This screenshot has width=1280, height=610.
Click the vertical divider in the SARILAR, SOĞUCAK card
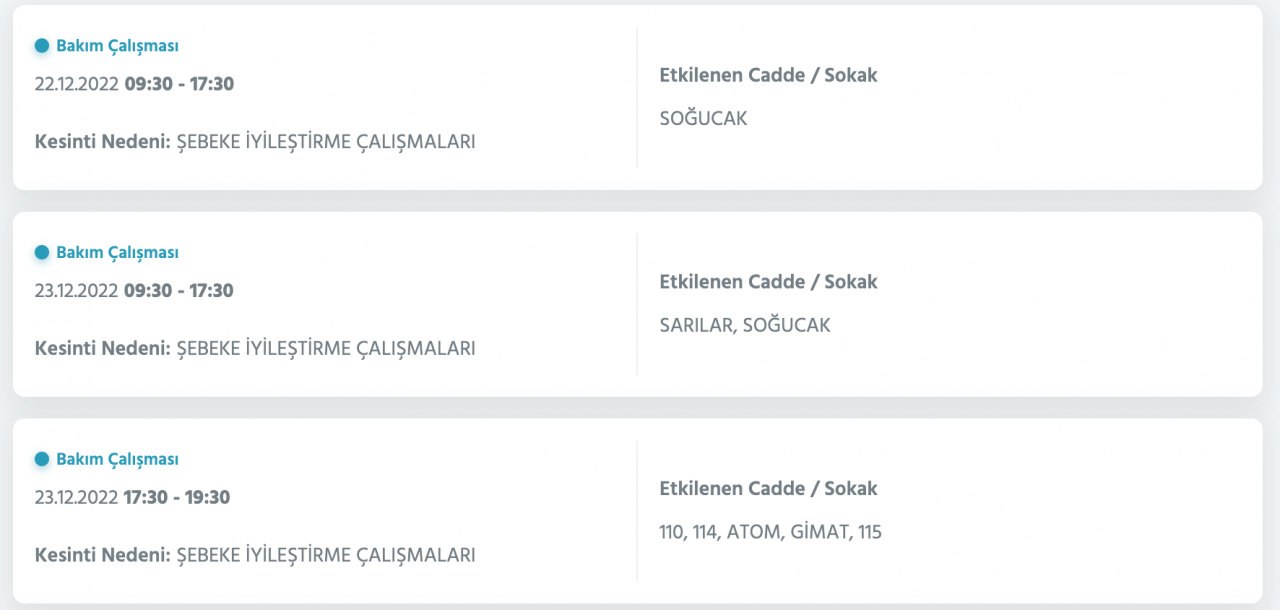click(637, 304)
